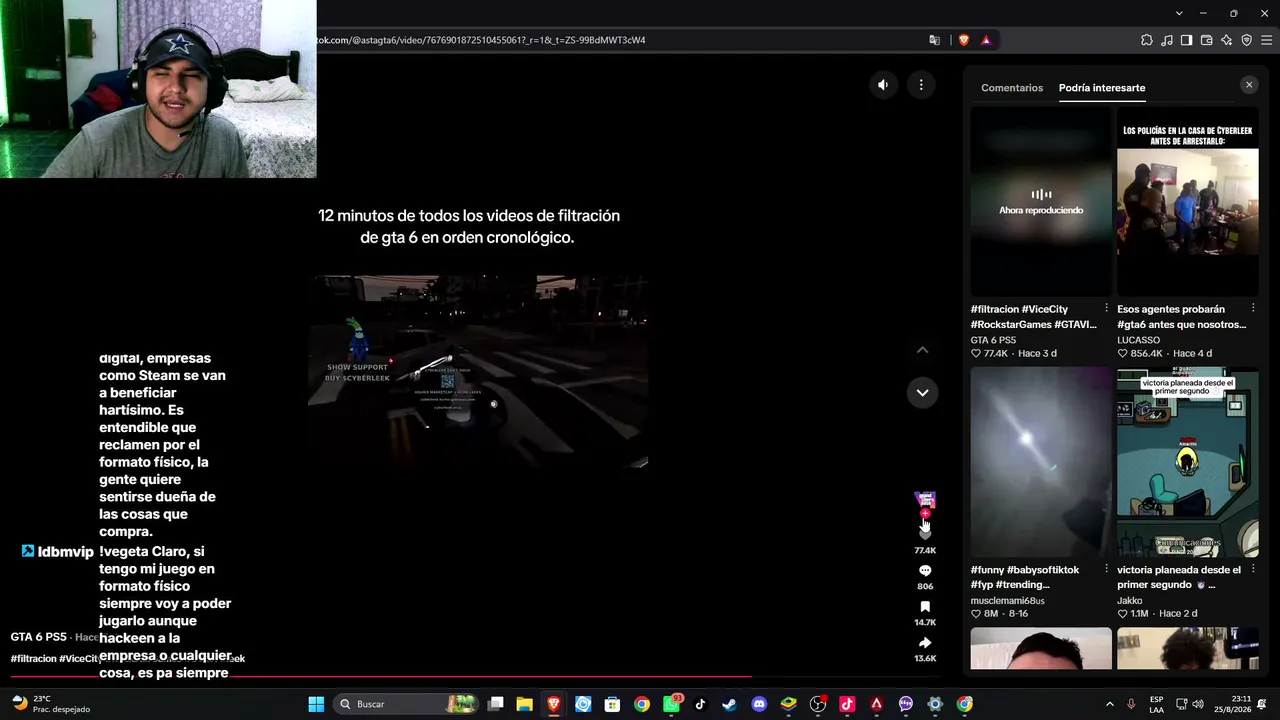
Task: Visit the Jakko creator profile
Action: pyautogui.click(x=1130, y=601)
